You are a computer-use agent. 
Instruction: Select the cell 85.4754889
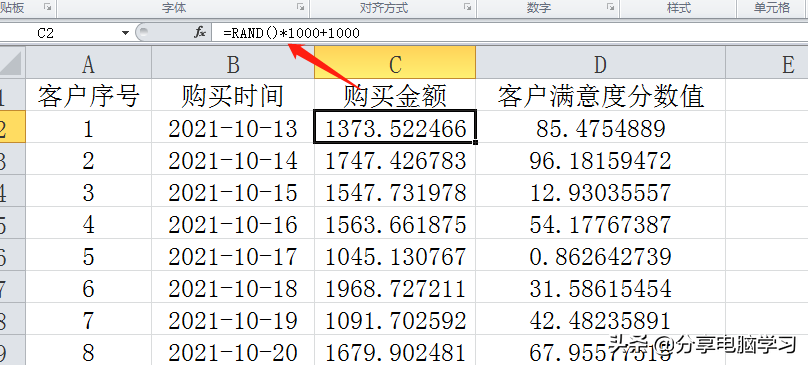(x=600, y=128)
